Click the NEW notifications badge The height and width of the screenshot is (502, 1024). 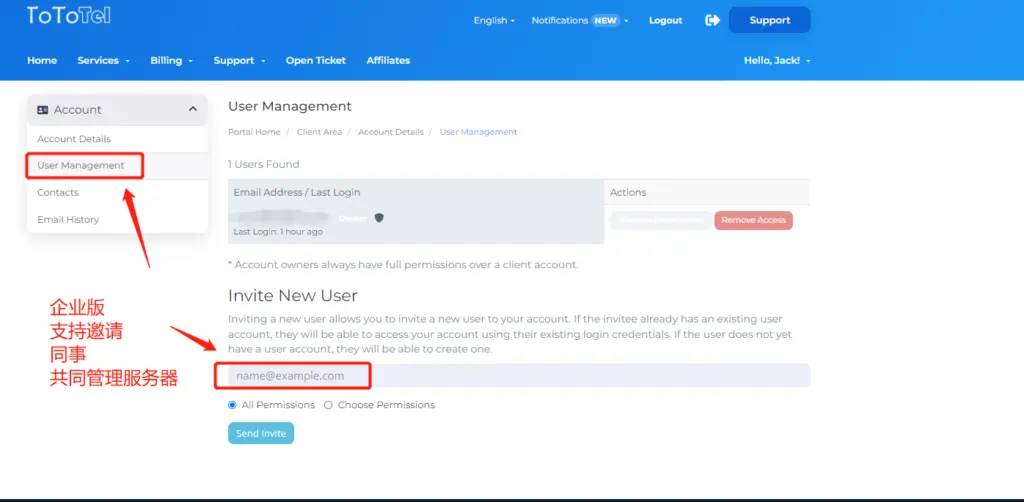click(x=605, y=20)
